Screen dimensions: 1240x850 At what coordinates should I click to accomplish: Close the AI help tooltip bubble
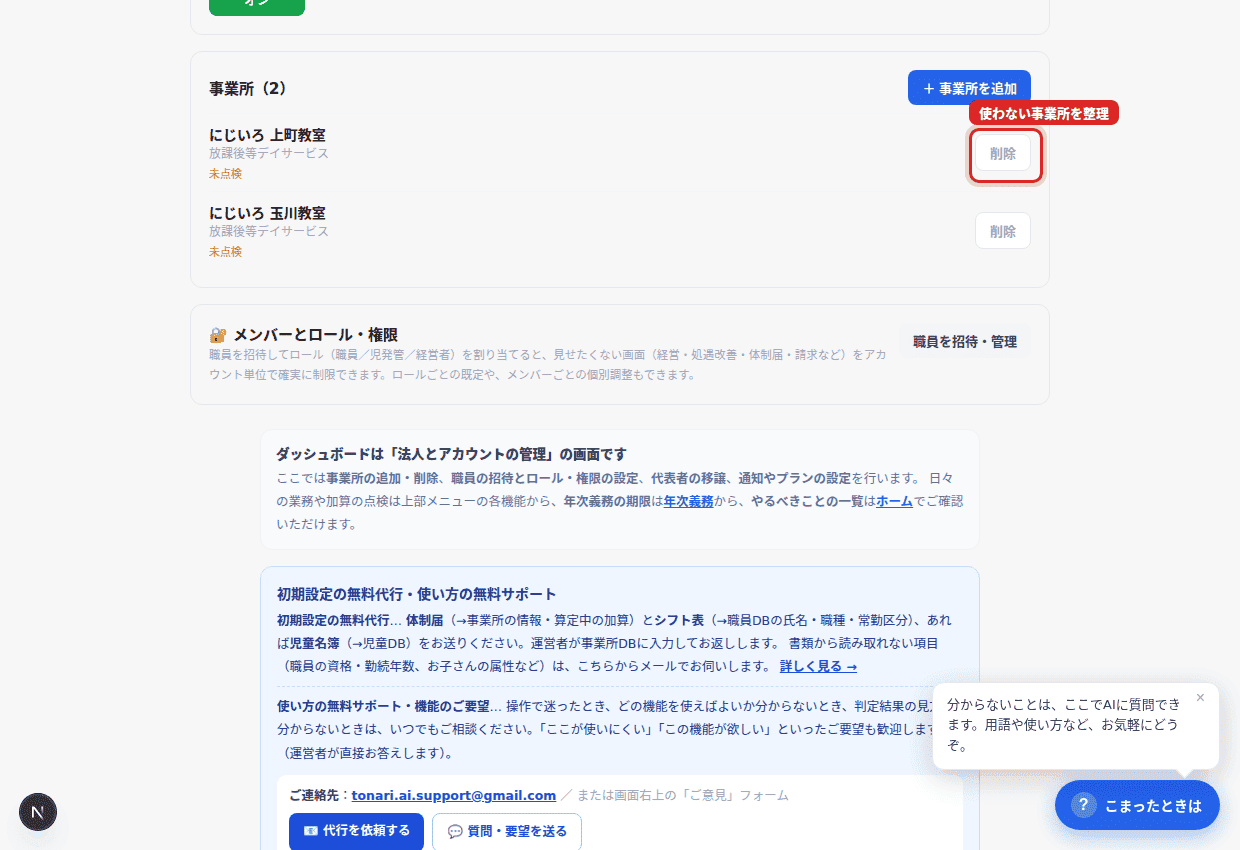coord(1200,698)
